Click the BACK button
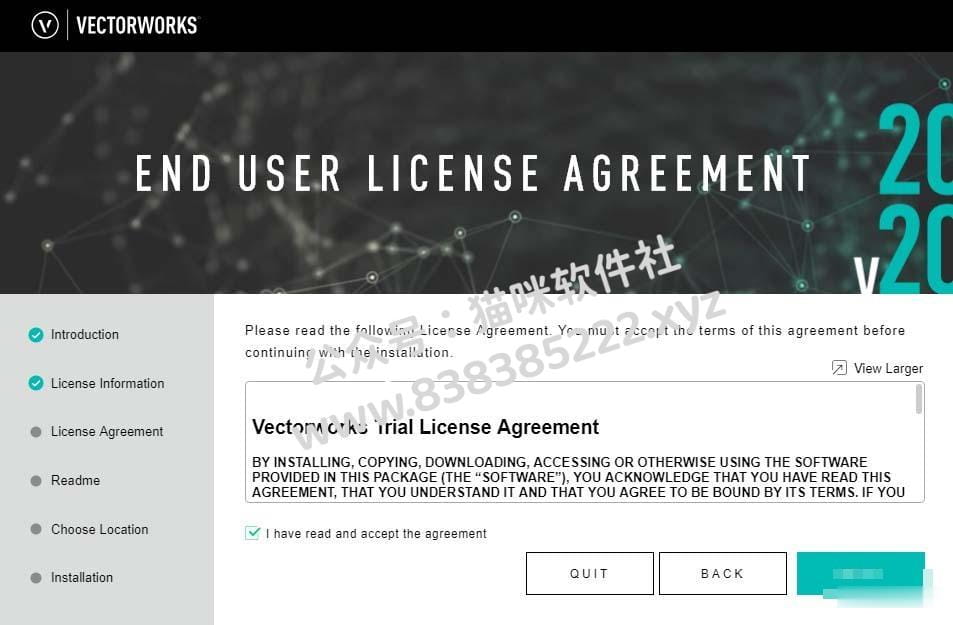 click(x=723, y=573)
